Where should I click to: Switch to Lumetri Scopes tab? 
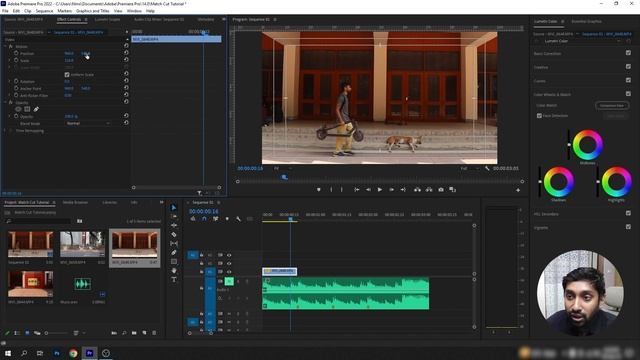point(107,20)
